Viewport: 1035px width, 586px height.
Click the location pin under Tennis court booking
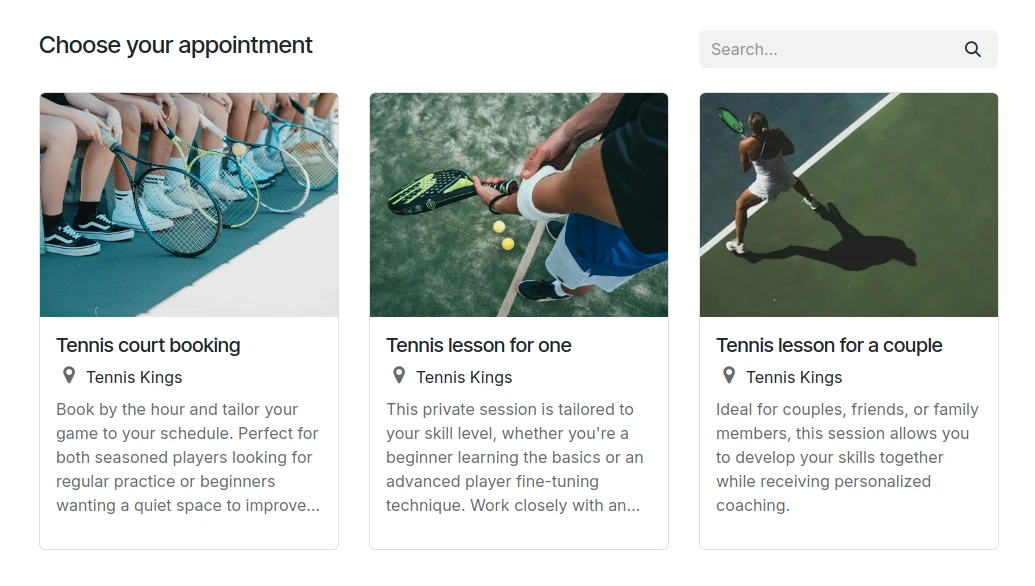[x=69, y=375]
